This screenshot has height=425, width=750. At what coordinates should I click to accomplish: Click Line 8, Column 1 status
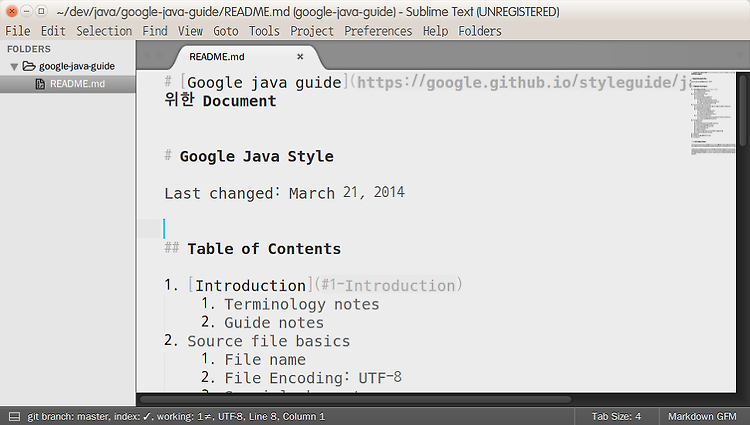coord(287,416)
